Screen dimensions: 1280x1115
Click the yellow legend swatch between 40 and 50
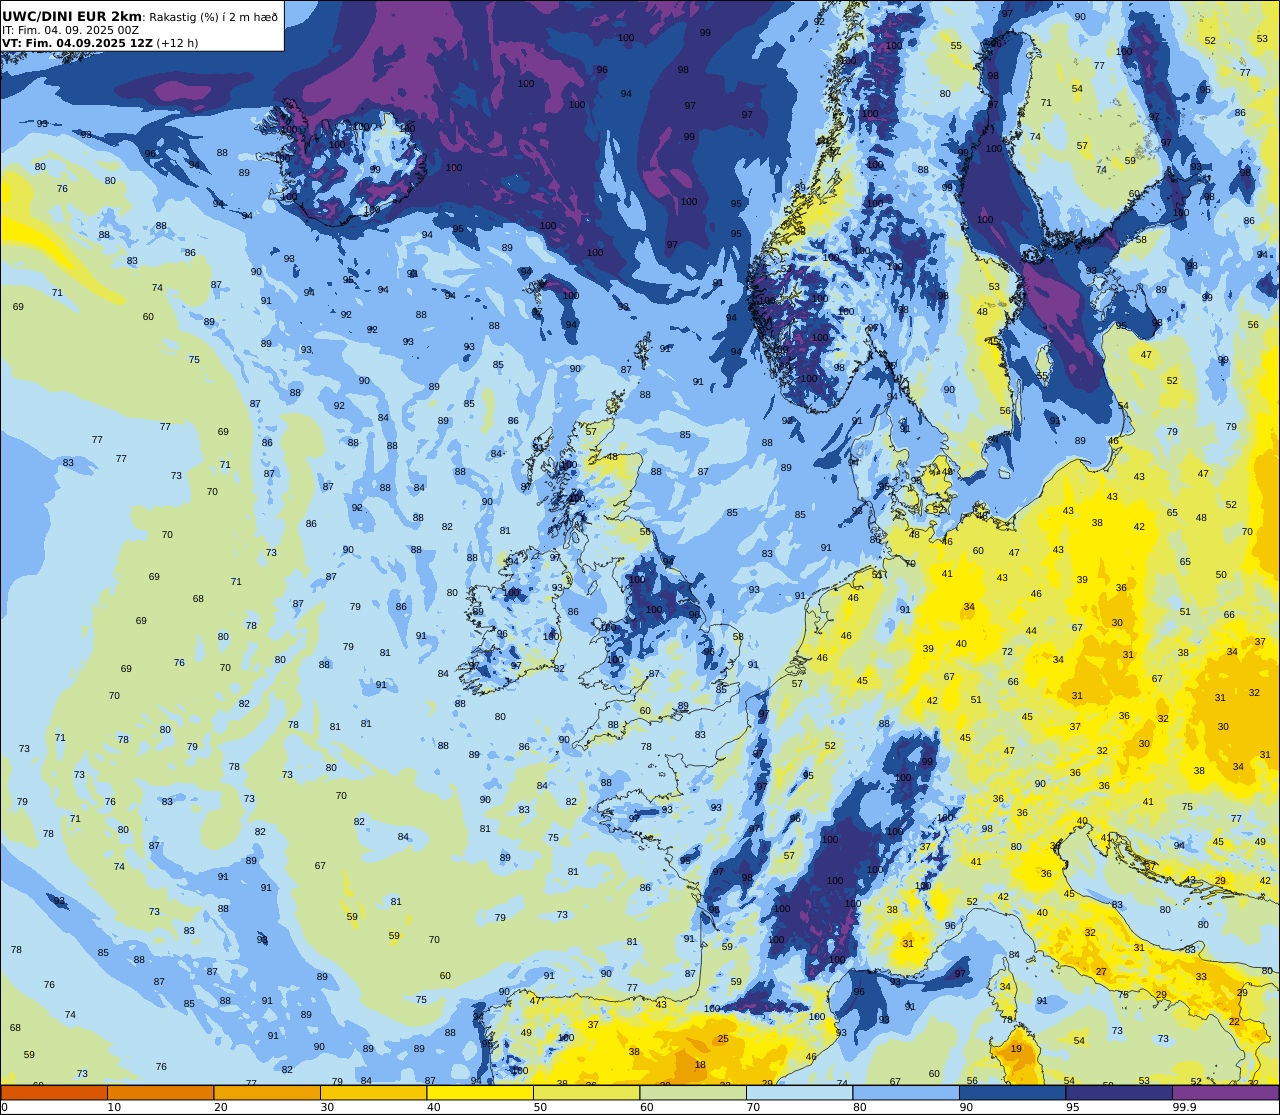480,1093
